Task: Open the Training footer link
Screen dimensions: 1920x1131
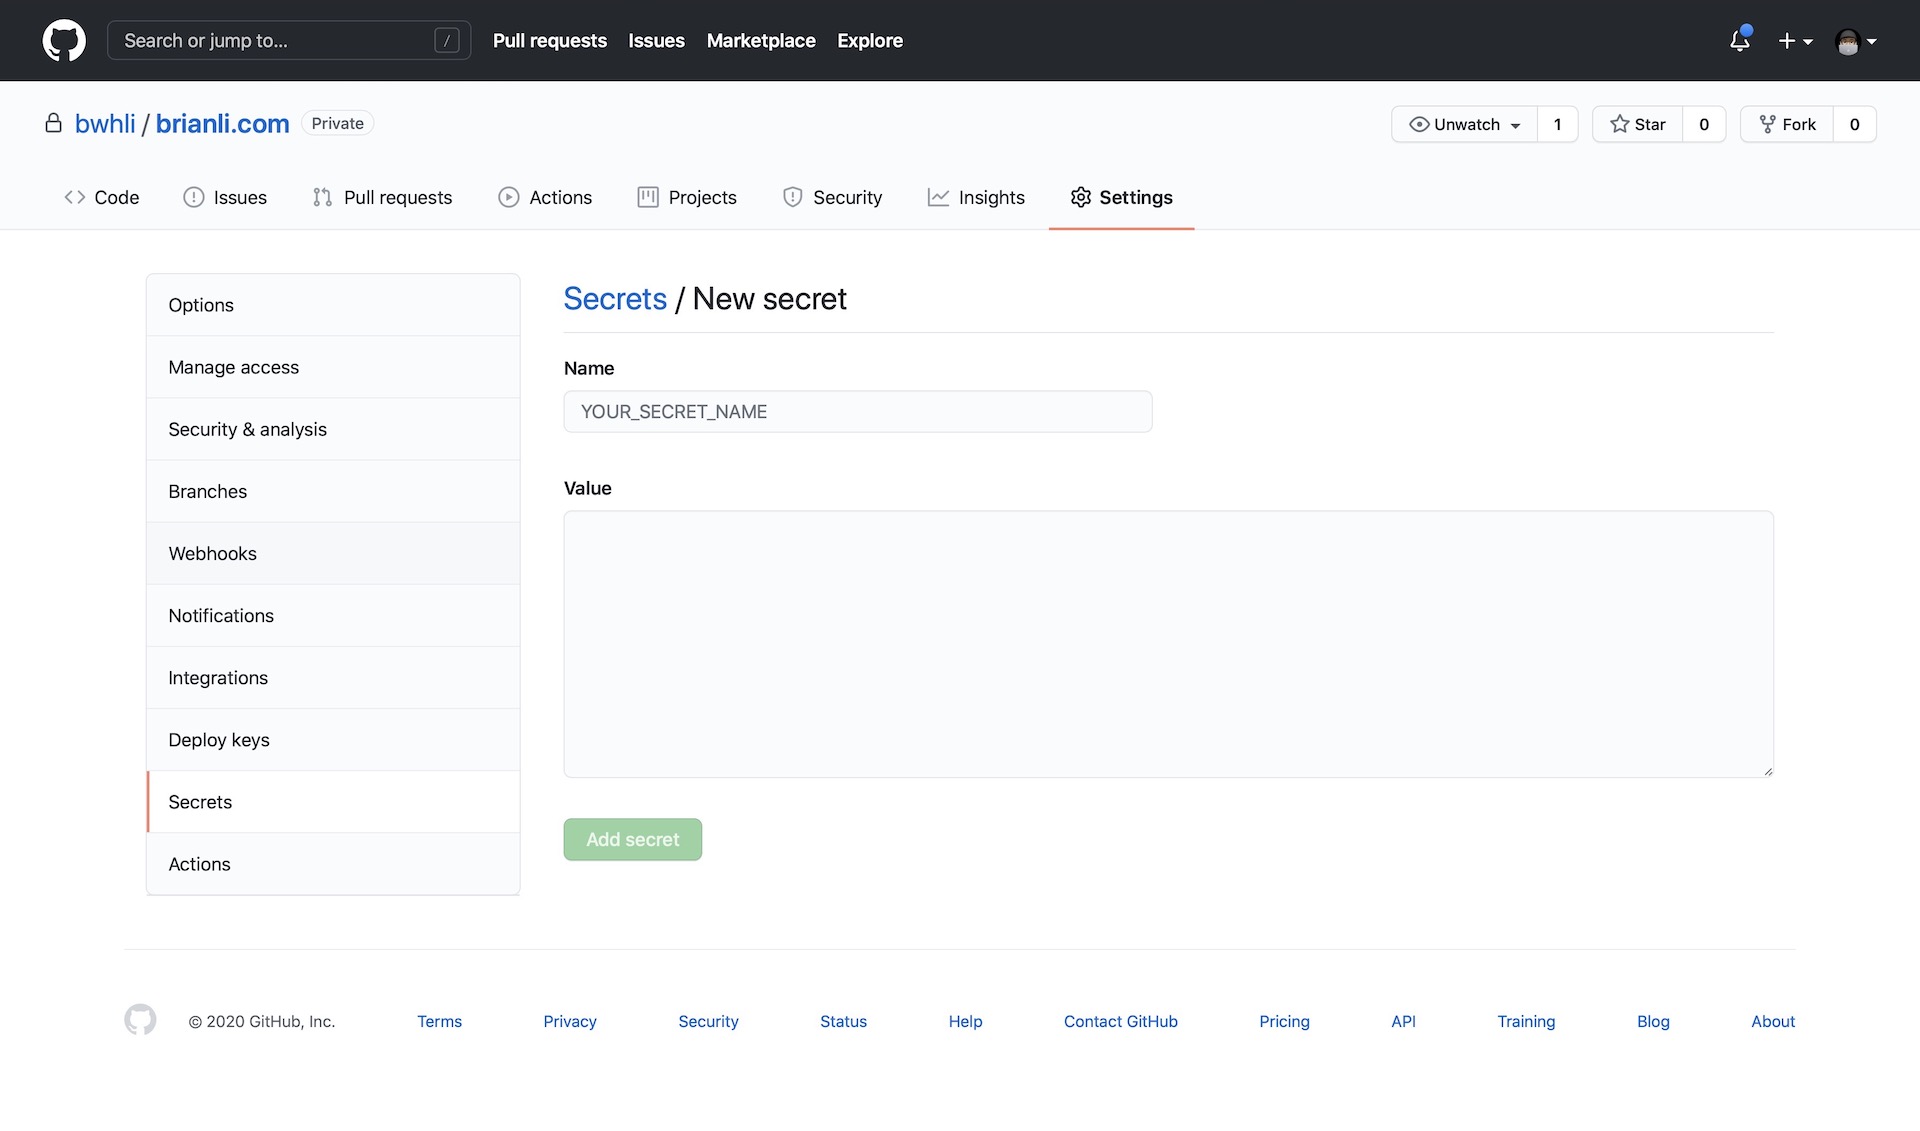Action: [1526, 1021]
